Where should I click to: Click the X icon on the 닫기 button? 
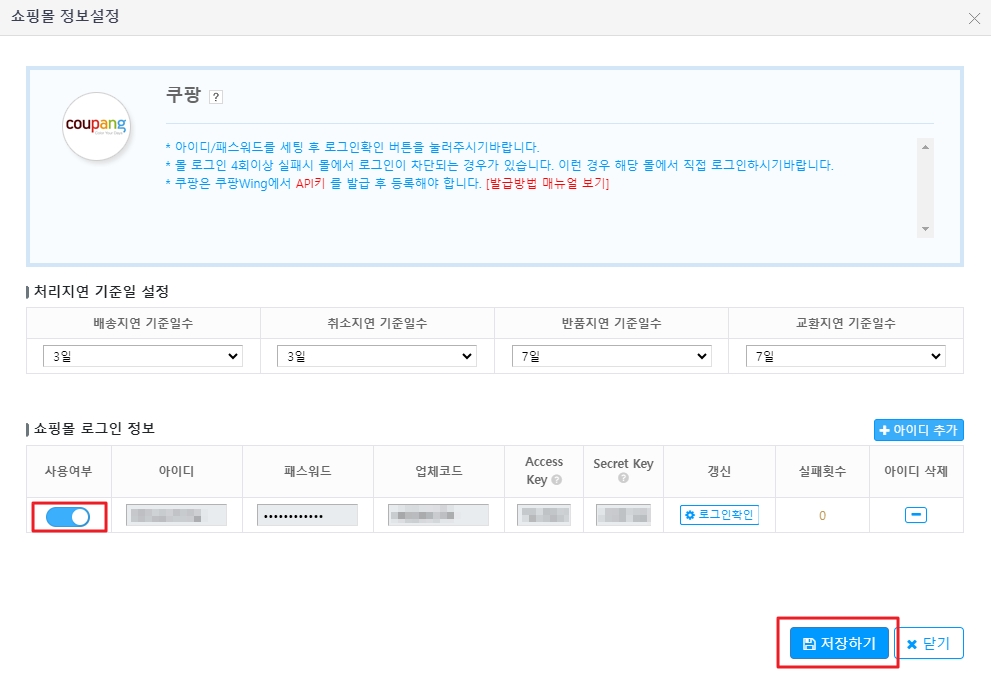click(914, 643)
